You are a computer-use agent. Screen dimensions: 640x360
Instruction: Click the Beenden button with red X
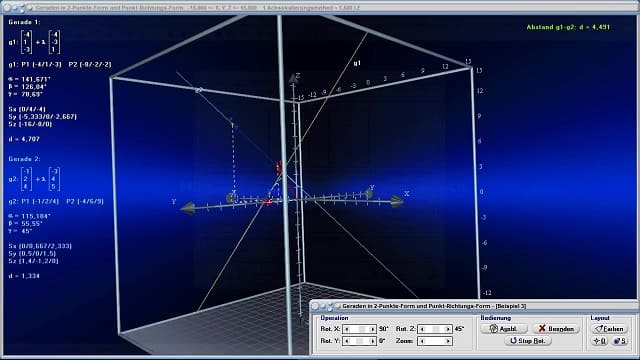click(556, 329)
